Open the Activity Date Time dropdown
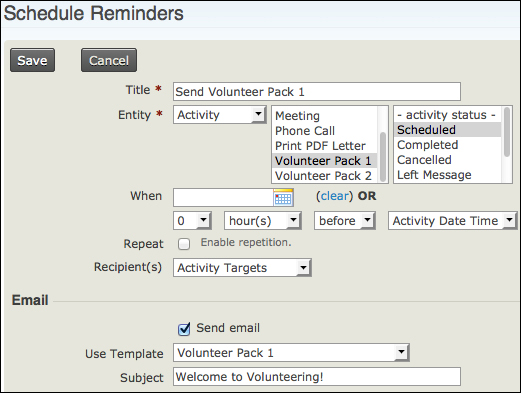The width and height of the screenshot is (521, 393). tap(453, 221)
